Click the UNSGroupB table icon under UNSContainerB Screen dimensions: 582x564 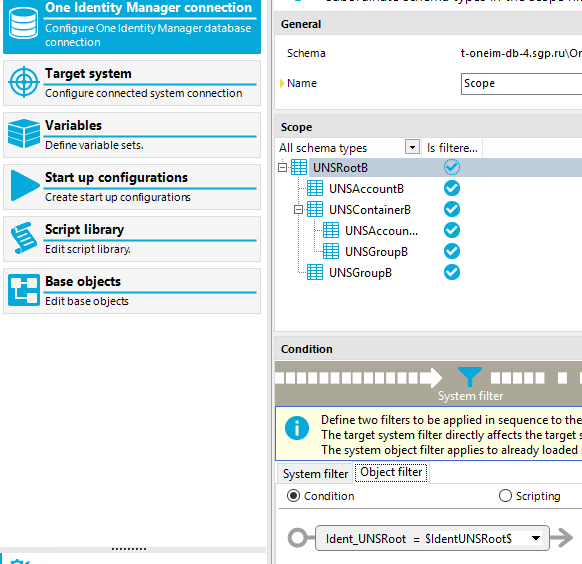(x=331, y=251)
